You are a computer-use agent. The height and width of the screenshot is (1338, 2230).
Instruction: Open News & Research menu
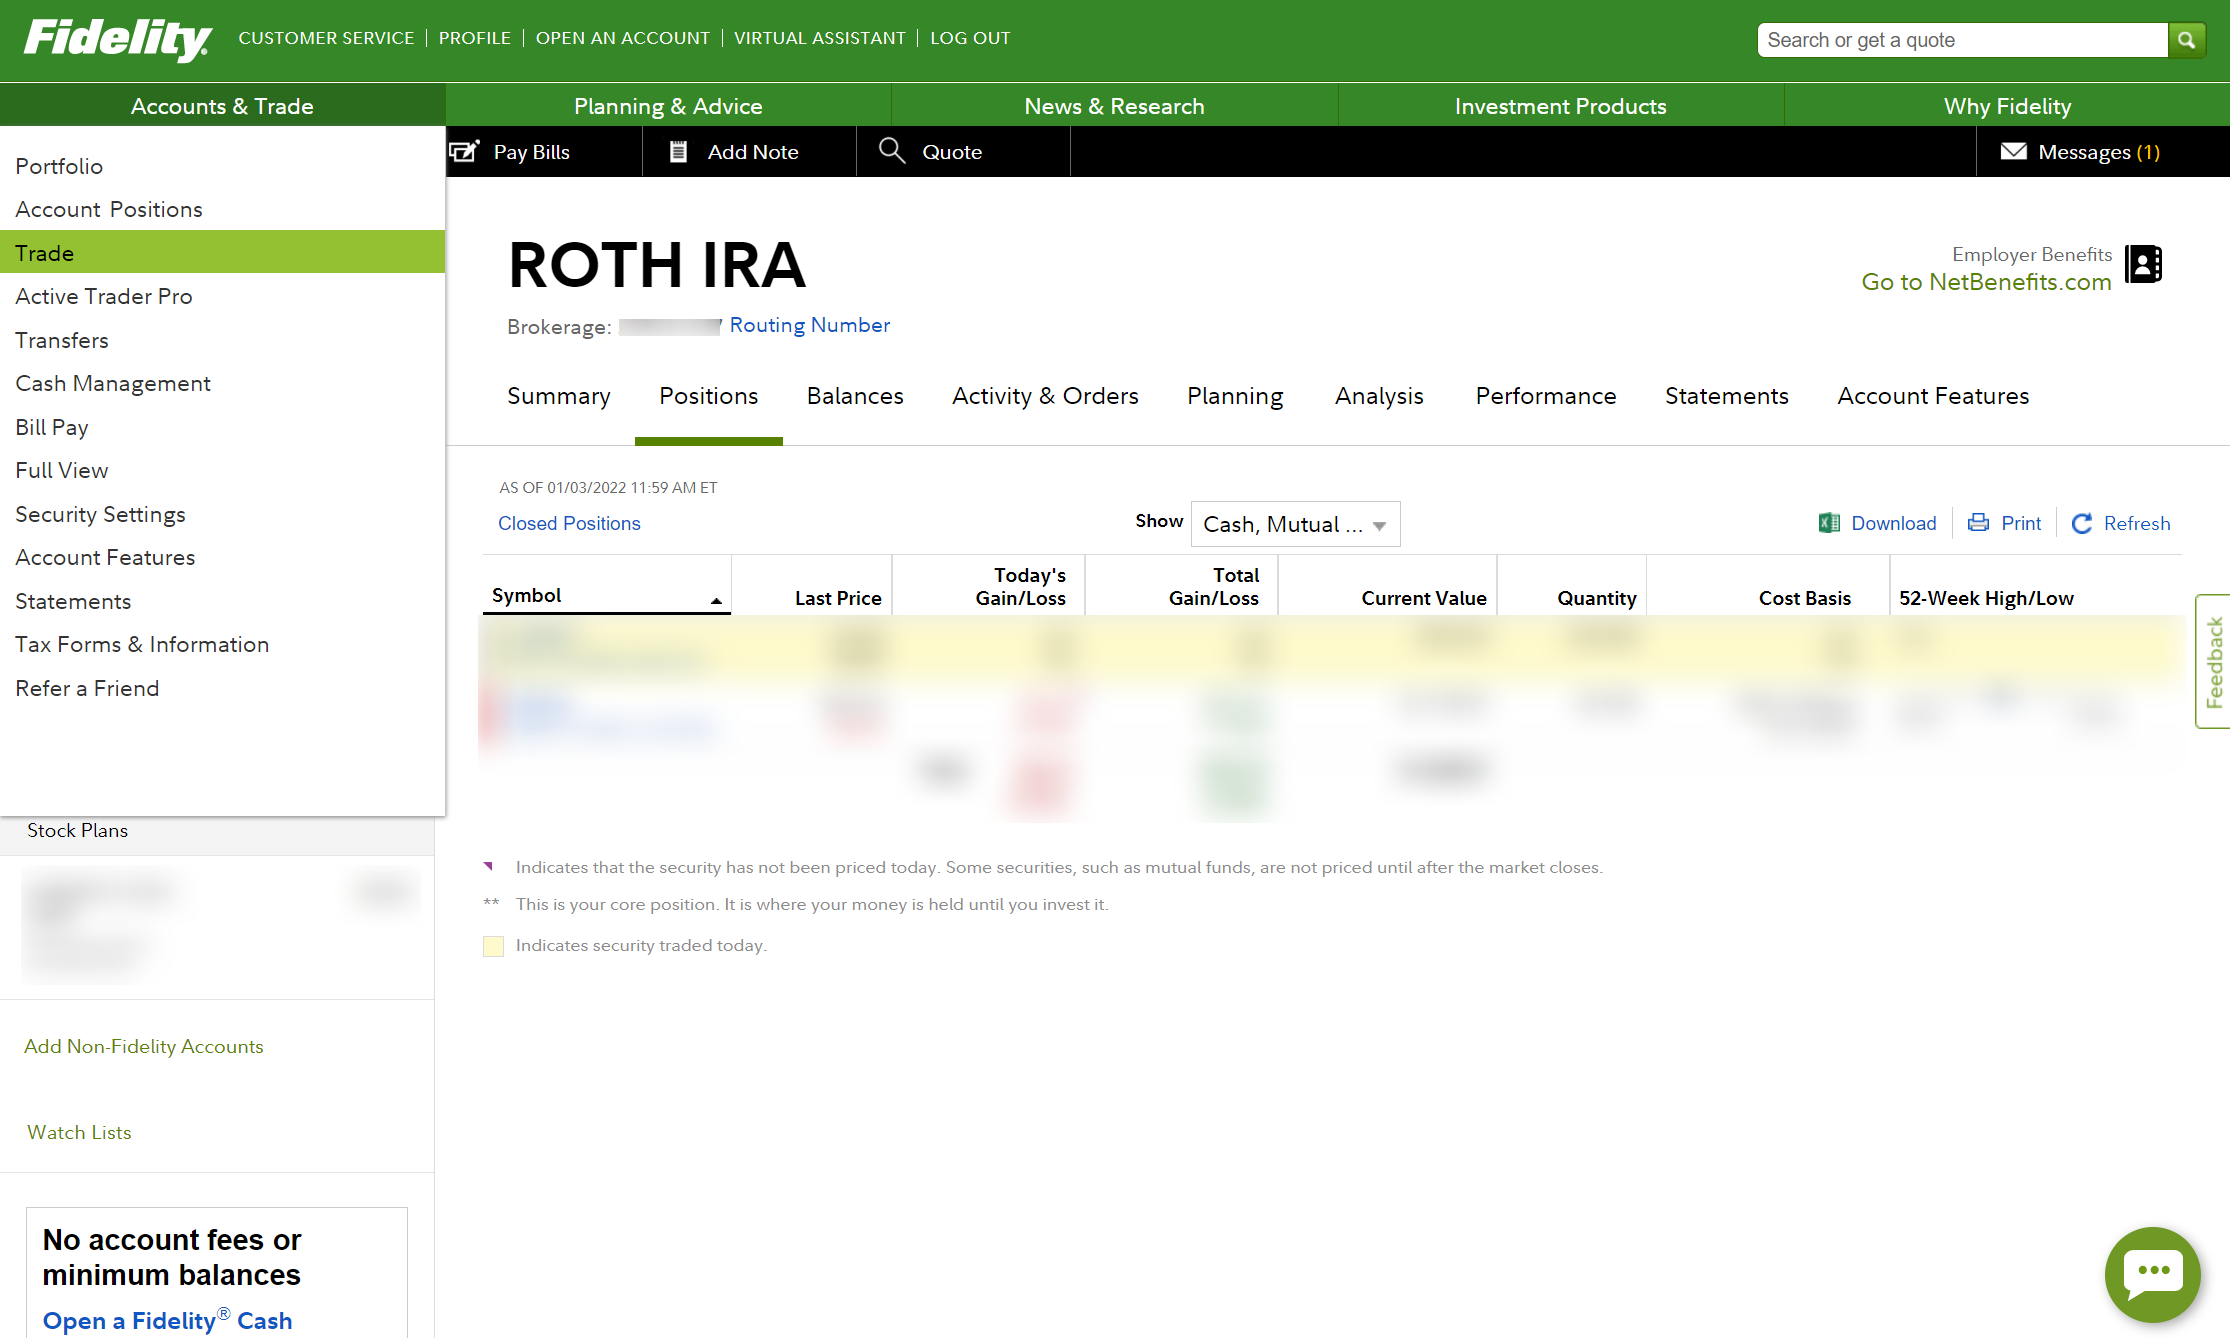coord(1114,106)
